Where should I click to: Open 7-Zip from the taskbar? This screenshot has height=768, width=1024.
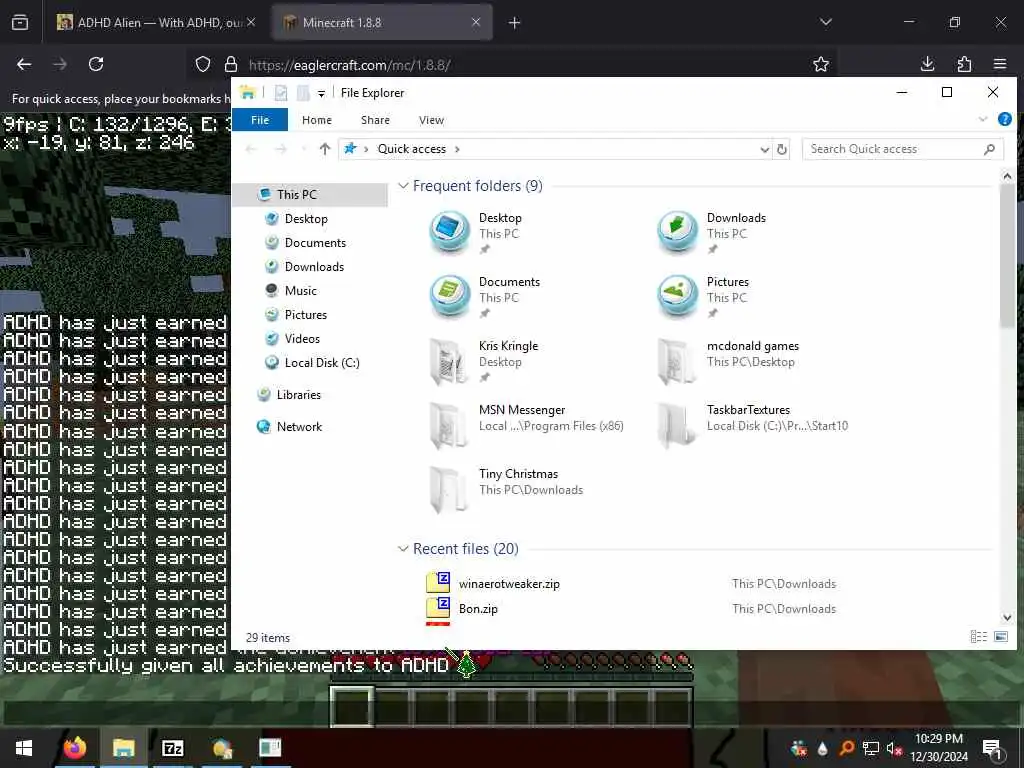pos(172,748)
